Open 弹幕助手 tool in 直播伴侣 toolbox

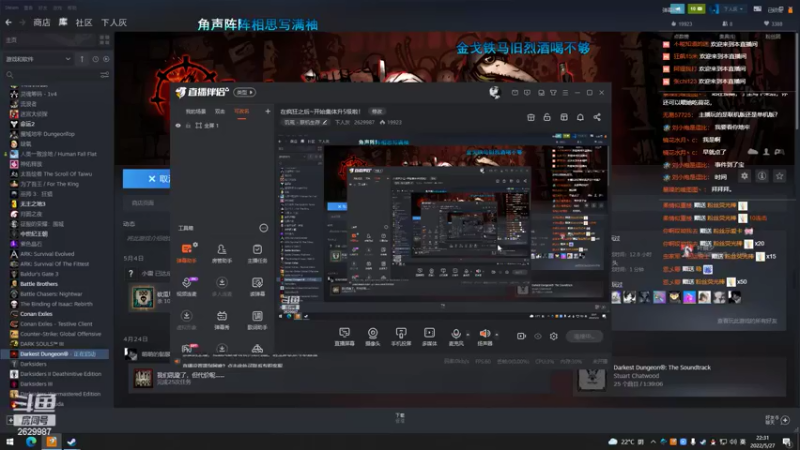tap(187, 253)
